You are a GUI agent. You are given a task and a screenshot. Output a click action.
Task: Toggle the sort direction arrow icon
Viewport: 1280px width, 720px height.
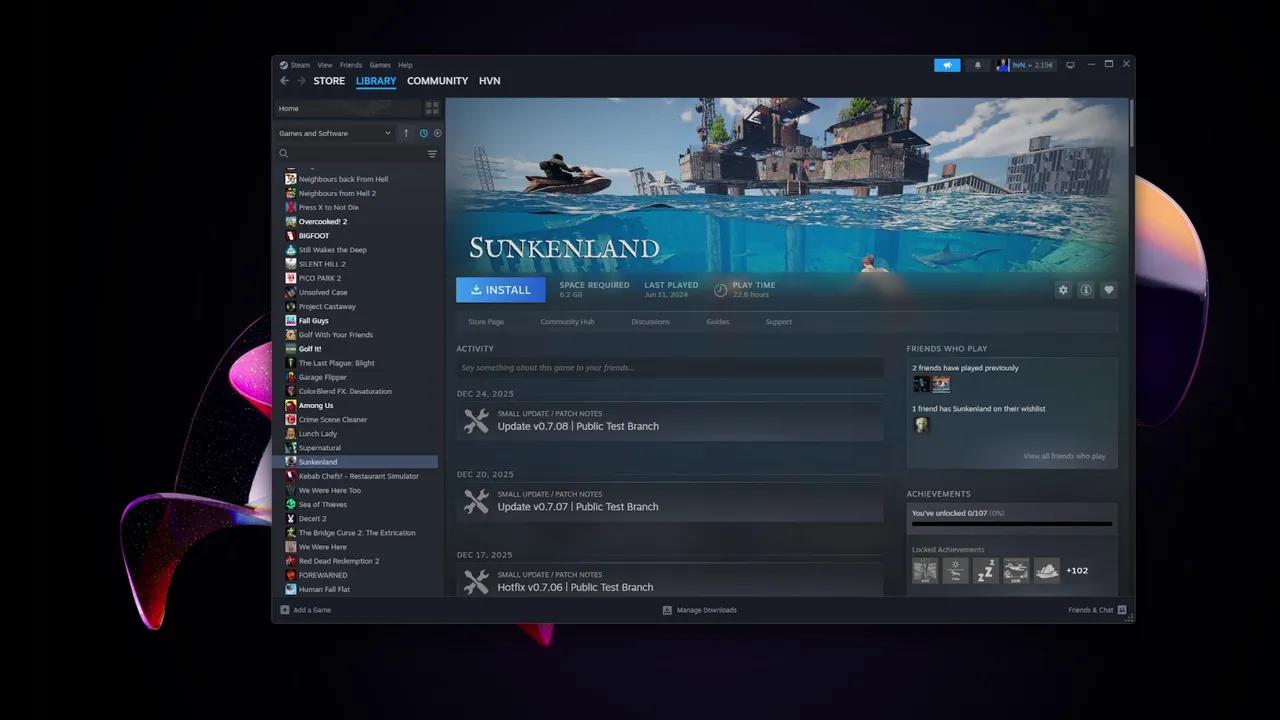(x=406, y=132)
